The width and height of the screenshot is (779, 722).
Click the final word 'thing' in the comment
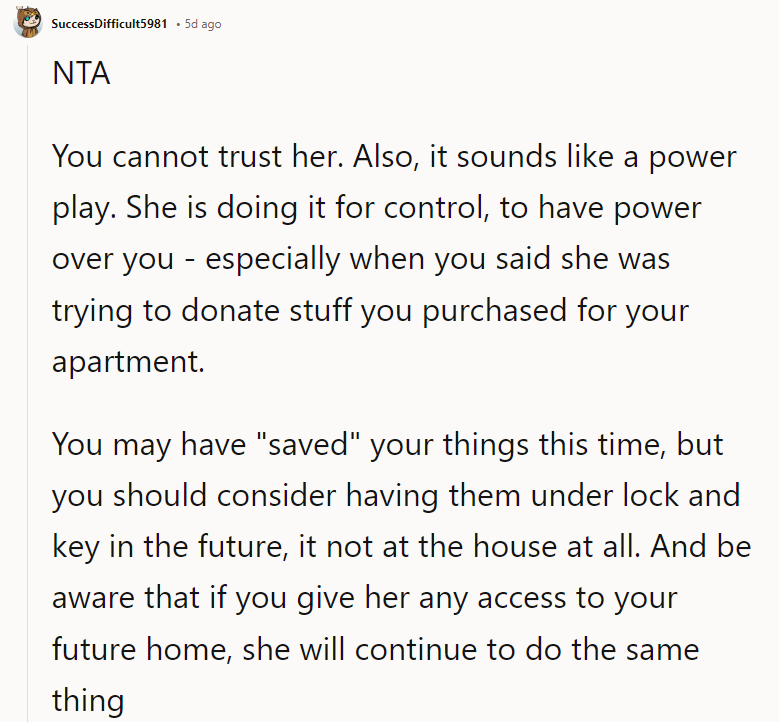[88, 700]
